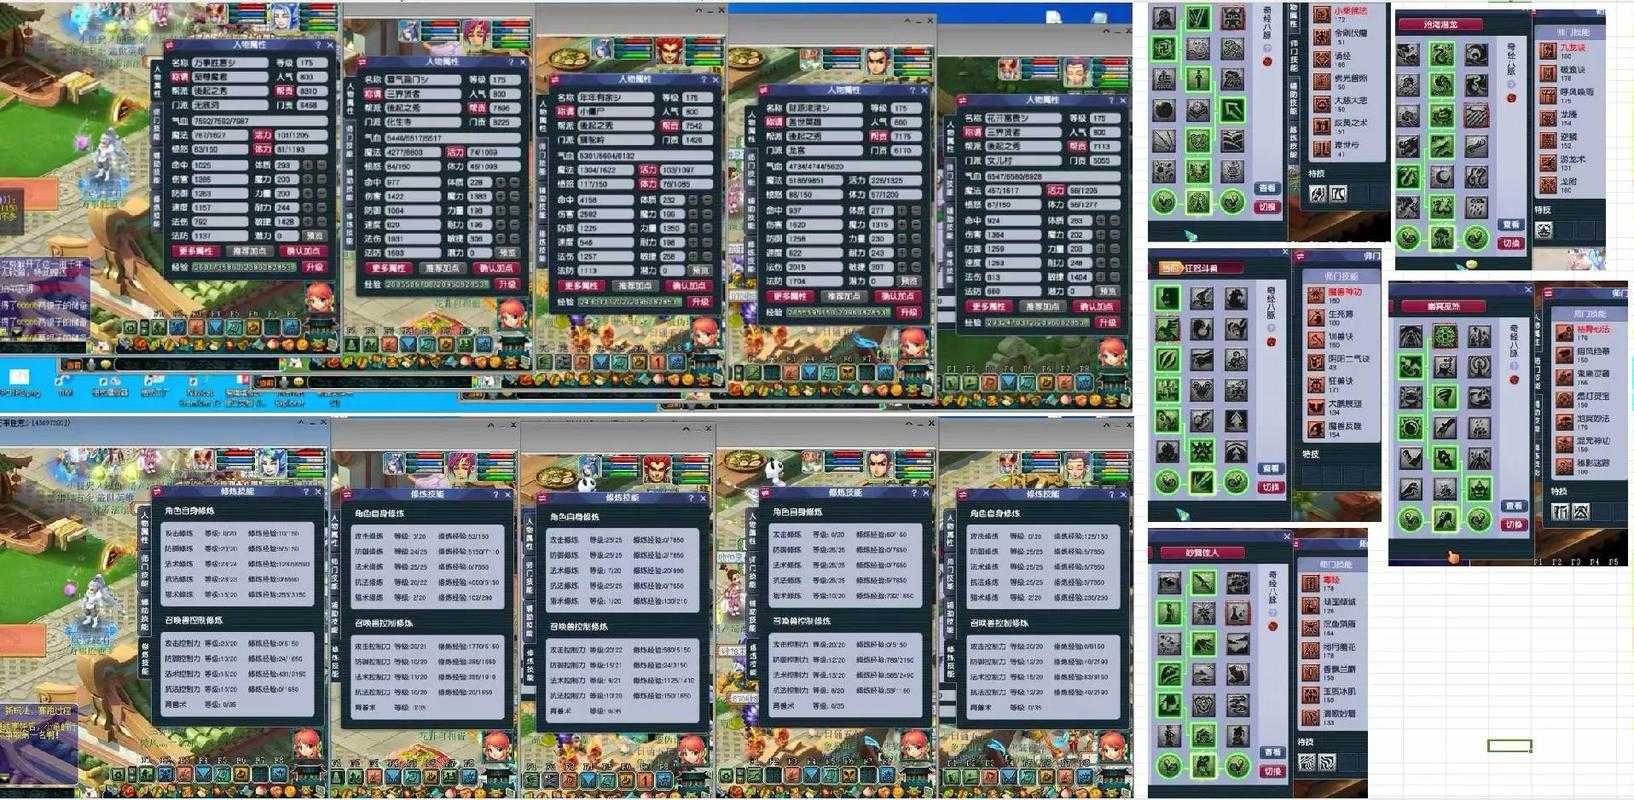
Task: Click 确认加点 in 万事胜意 window
Action: click(x=302, y=251)
